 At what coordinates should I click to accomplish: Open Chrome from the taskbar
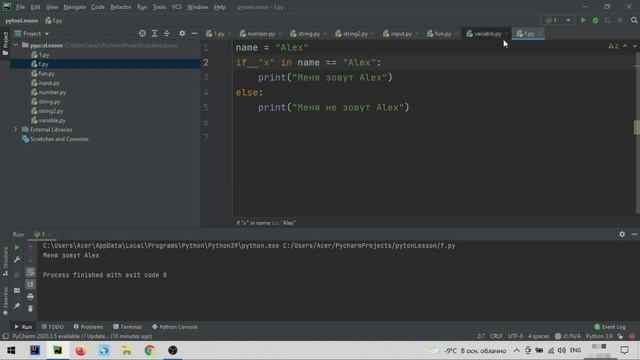[x=149, y=350]
